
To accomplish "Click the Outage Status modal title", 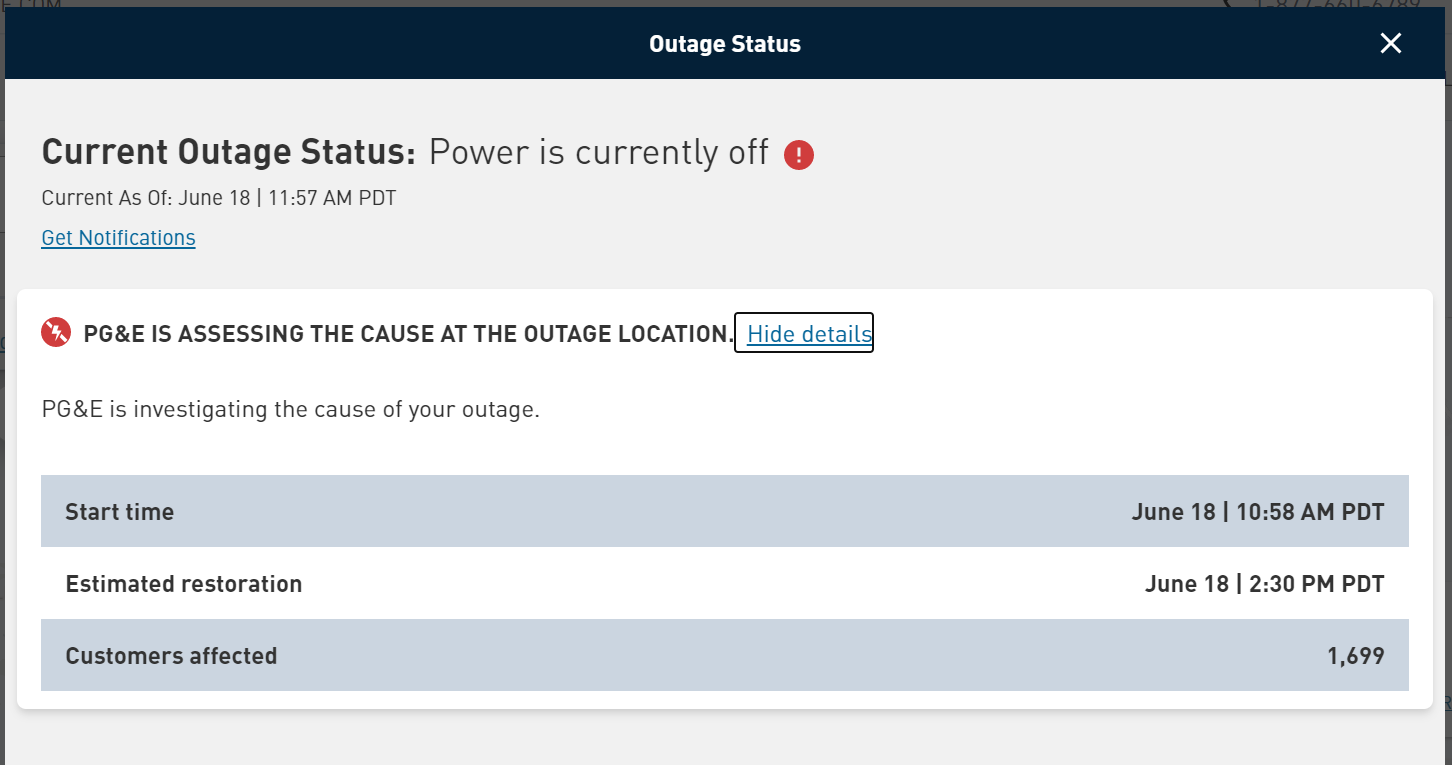I will (725, 43).
